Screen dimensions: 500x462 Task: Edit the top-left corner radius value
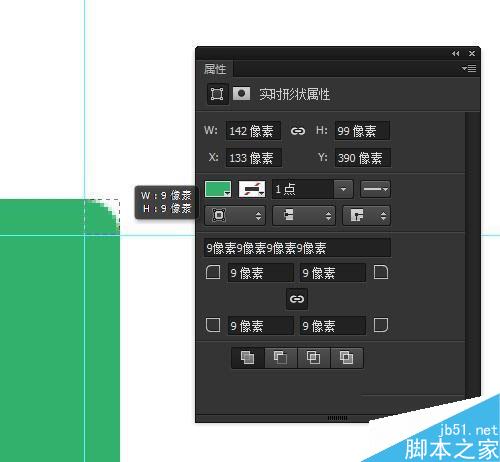tap(261, 273)
